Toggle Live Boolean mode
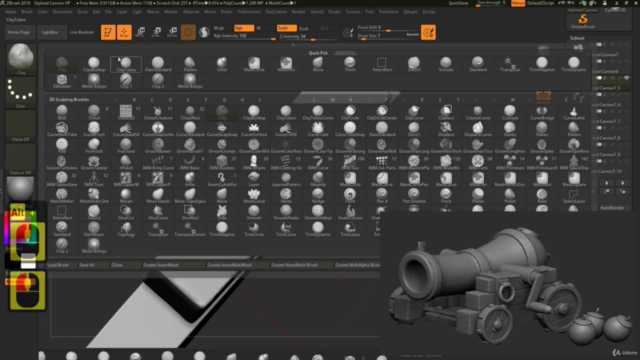The height and width of the screenshot is (360, 640). pyautogui.click(x=82, y=32)
